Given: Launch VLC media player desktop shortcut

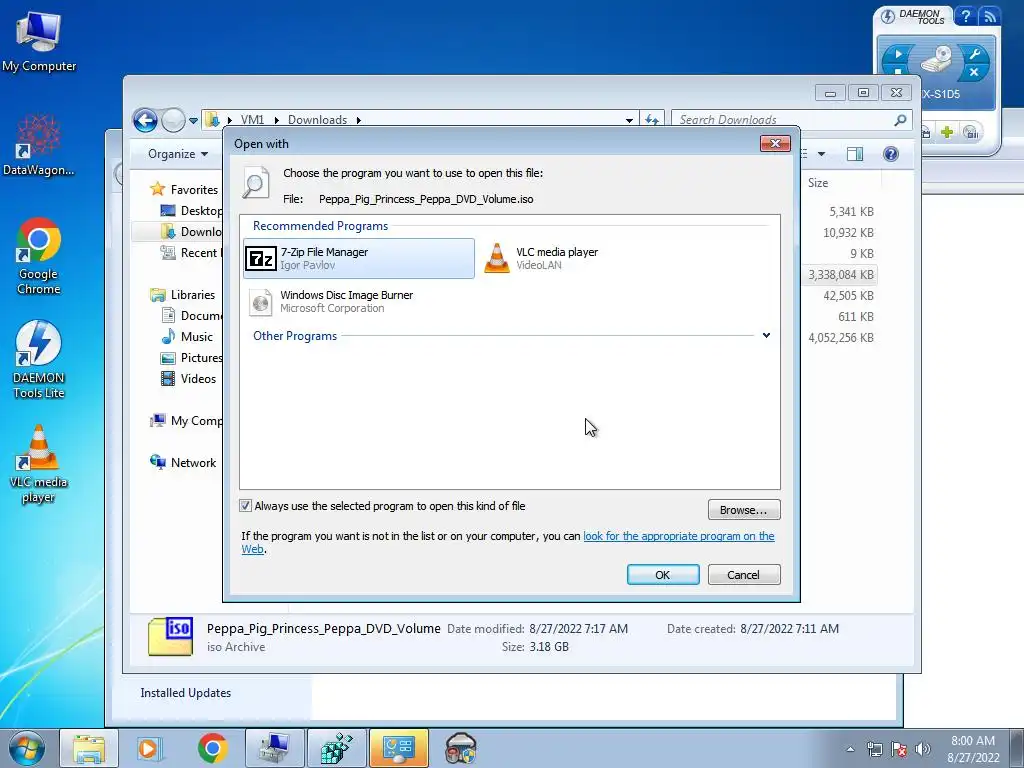Looking at the screenshot, I should tap(39, 465).
